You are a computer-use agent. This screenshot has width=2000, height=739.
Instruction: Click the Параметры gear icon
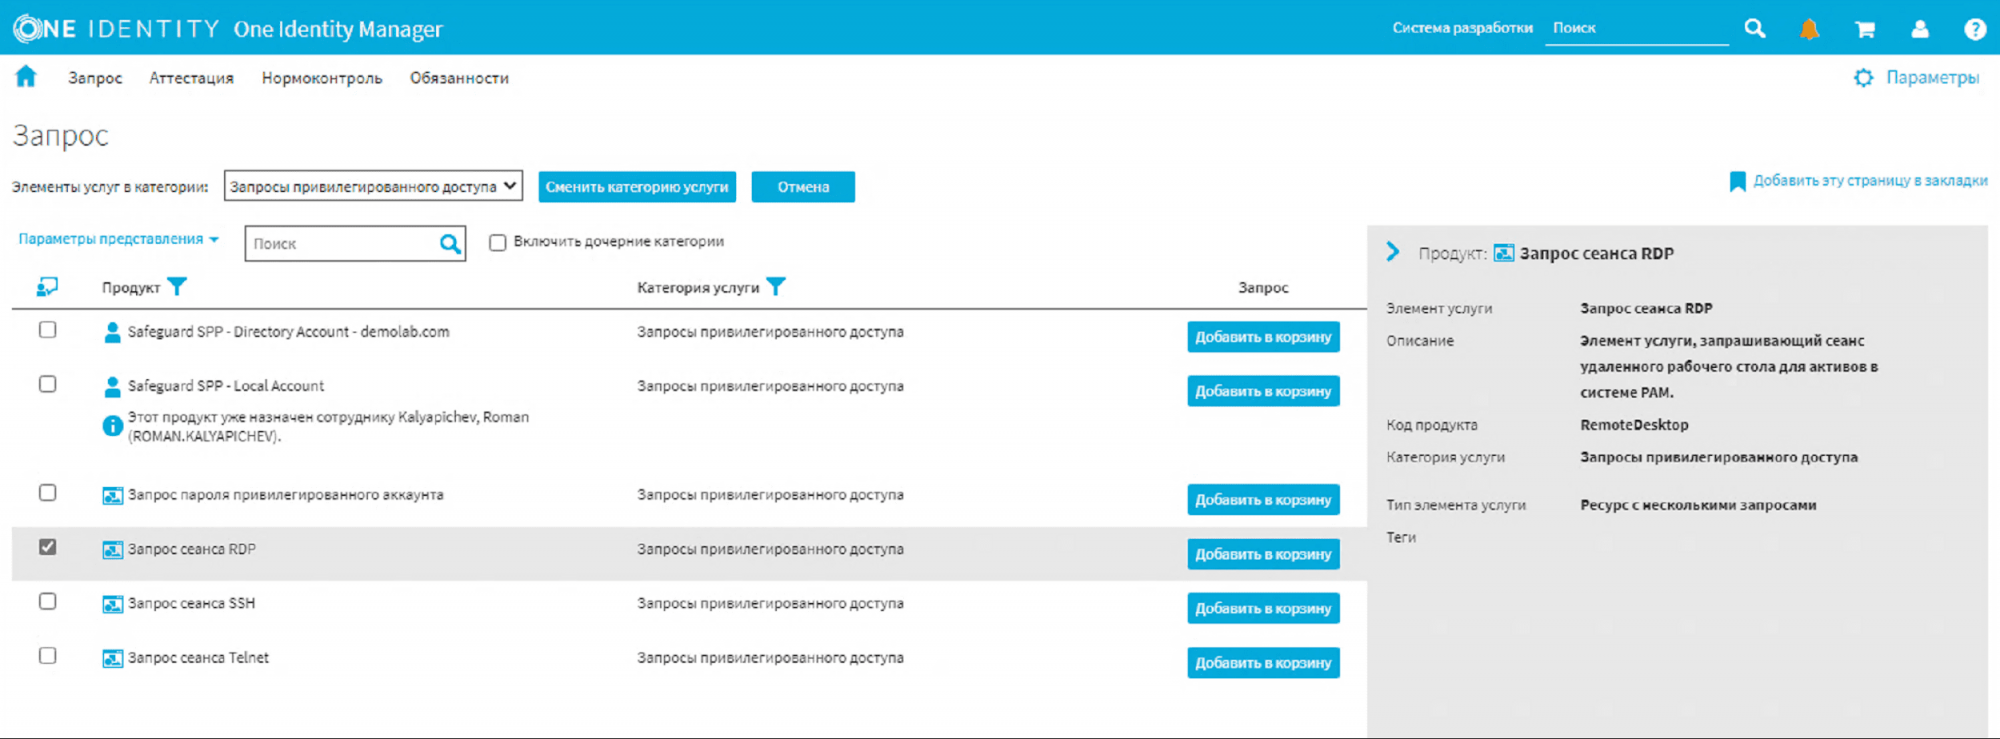[x=1864, y=77]
